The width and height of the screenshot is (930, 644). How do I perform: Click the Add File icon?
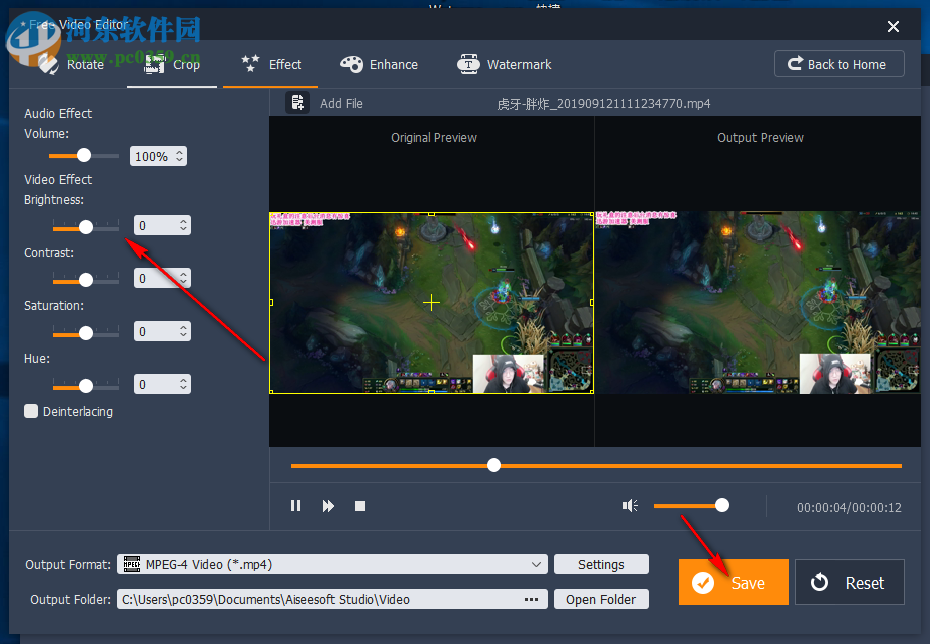tap(297, 102)
